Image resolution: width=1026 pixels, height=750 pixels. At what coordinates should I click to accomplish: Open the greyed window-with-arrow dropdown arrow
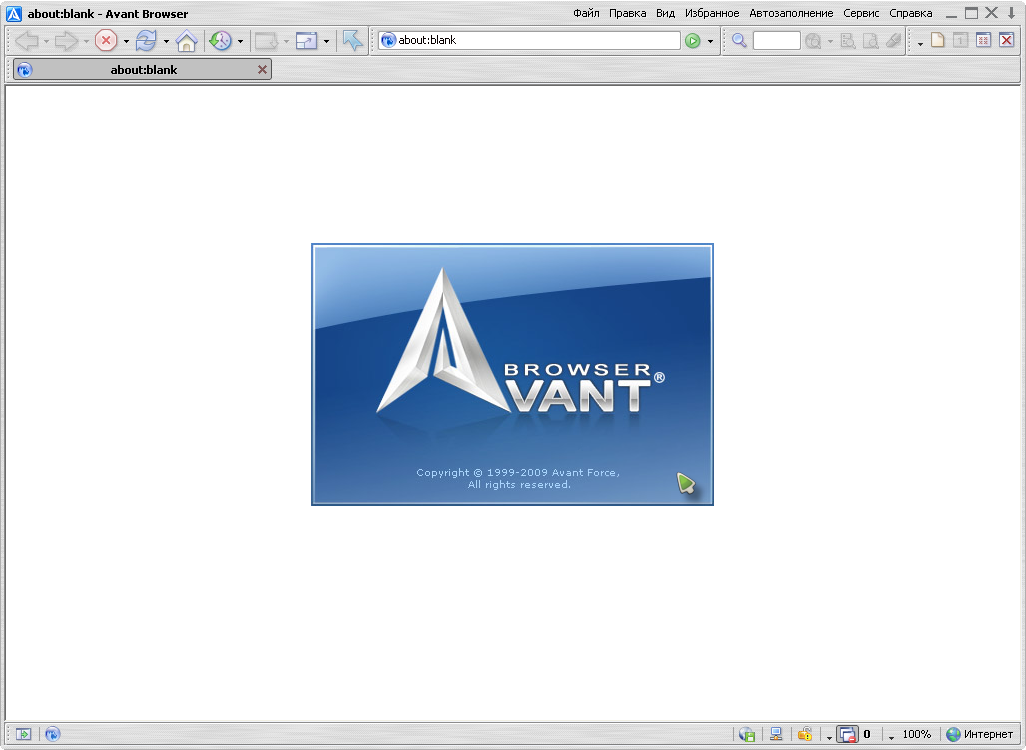286,41
